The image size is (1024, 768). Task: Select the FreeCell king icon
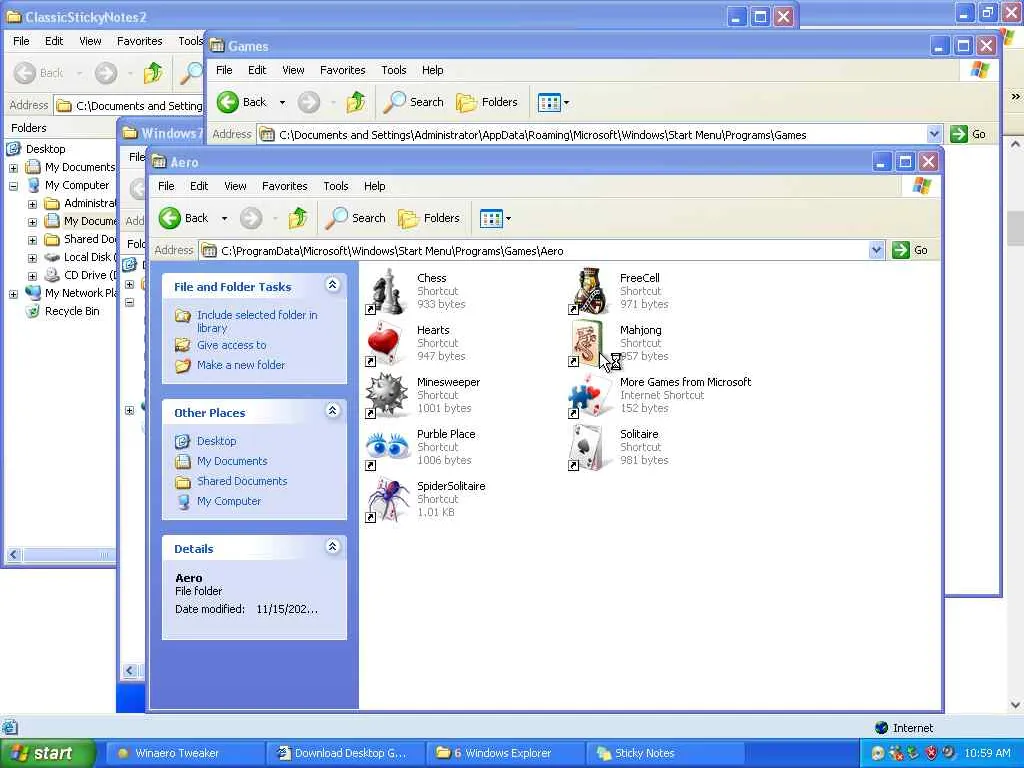tap(590, 291)
